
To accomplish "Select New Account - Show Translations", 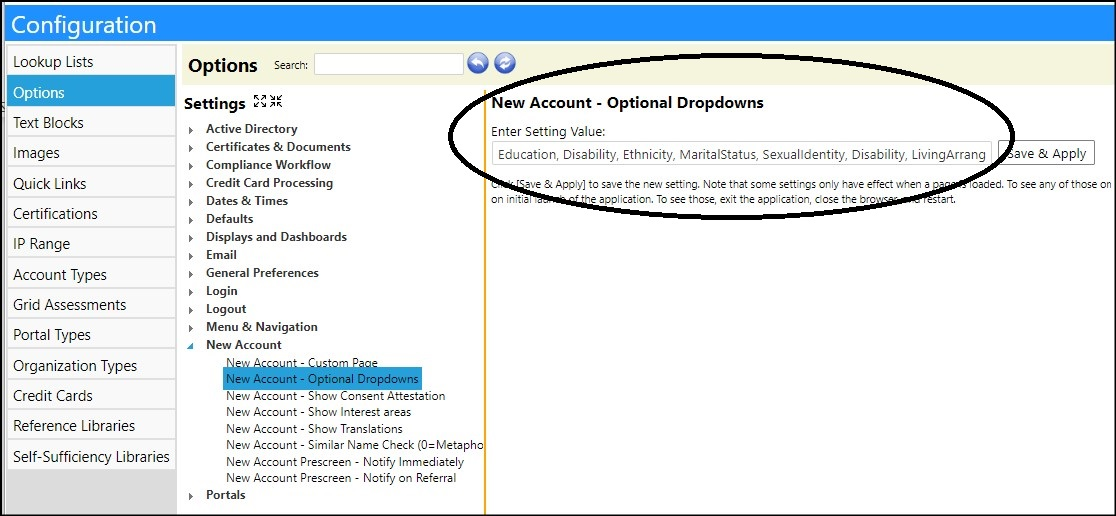I will coord(314,429).
